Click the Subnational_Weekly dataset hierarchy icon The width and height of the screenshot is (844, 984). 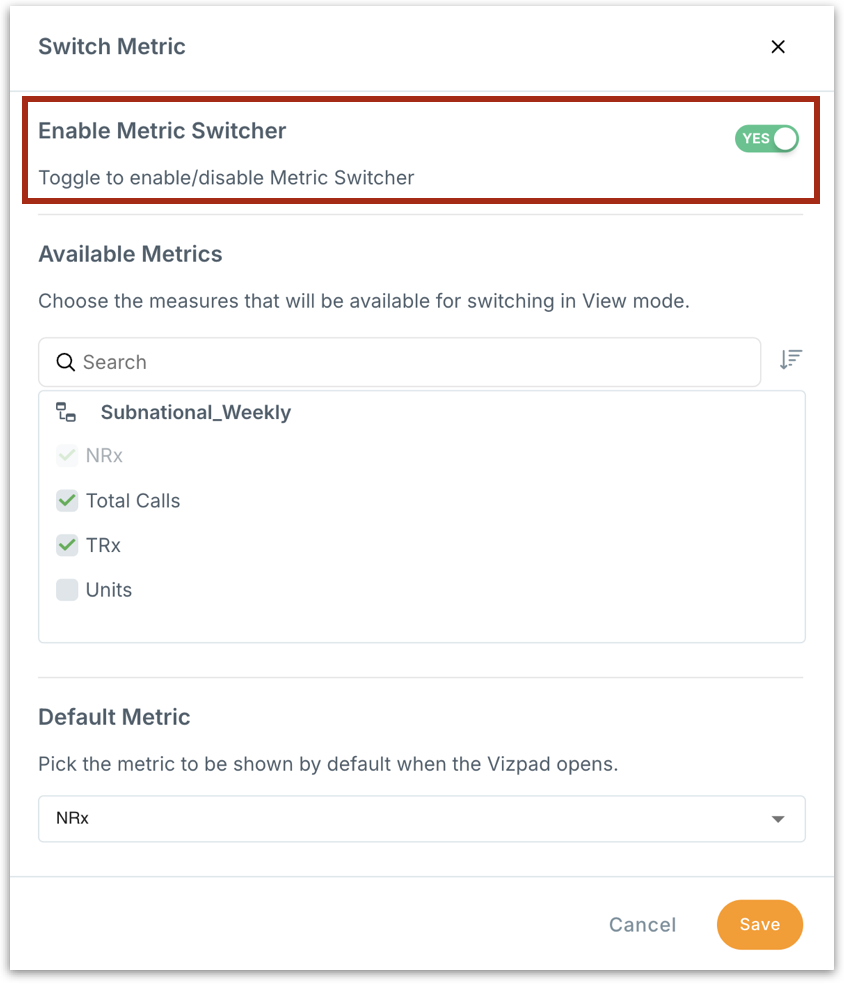[66, 412]
